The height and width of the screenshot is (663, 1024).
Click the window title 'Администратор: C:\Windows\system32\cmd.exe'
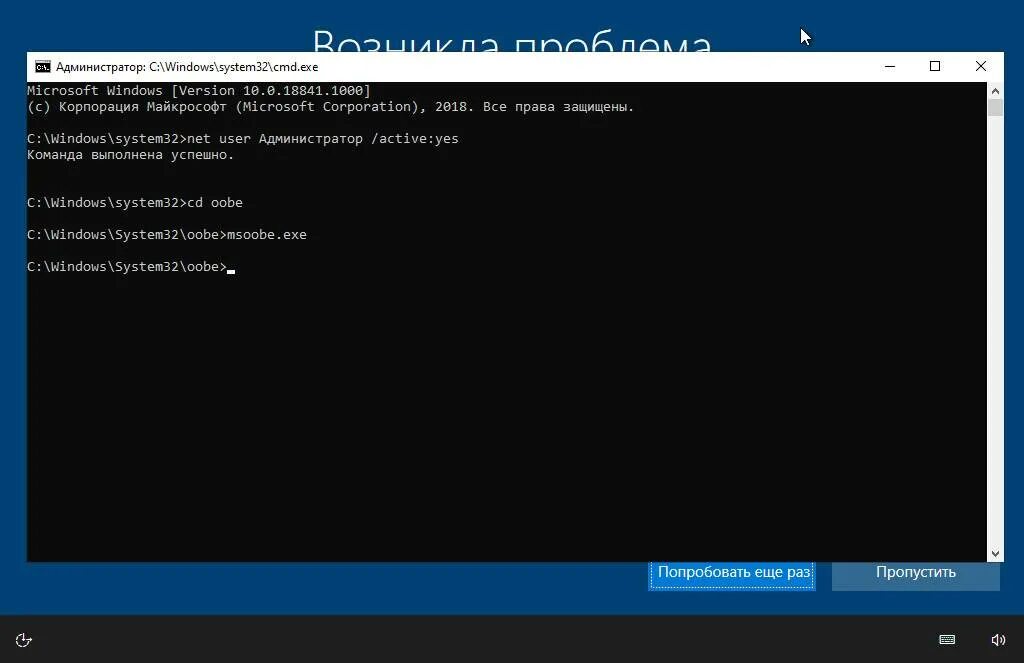point(187,67)
